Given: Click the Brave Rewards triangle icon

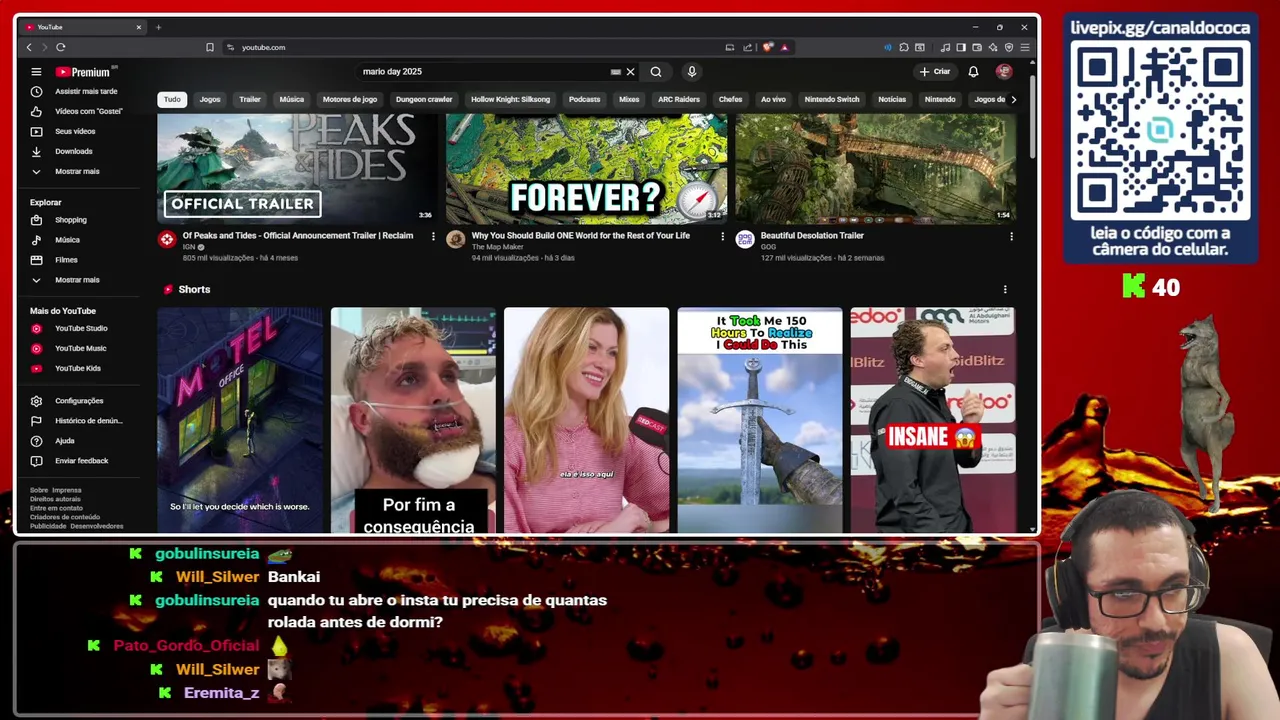Looking at the screenshot, I should [784, 47].
